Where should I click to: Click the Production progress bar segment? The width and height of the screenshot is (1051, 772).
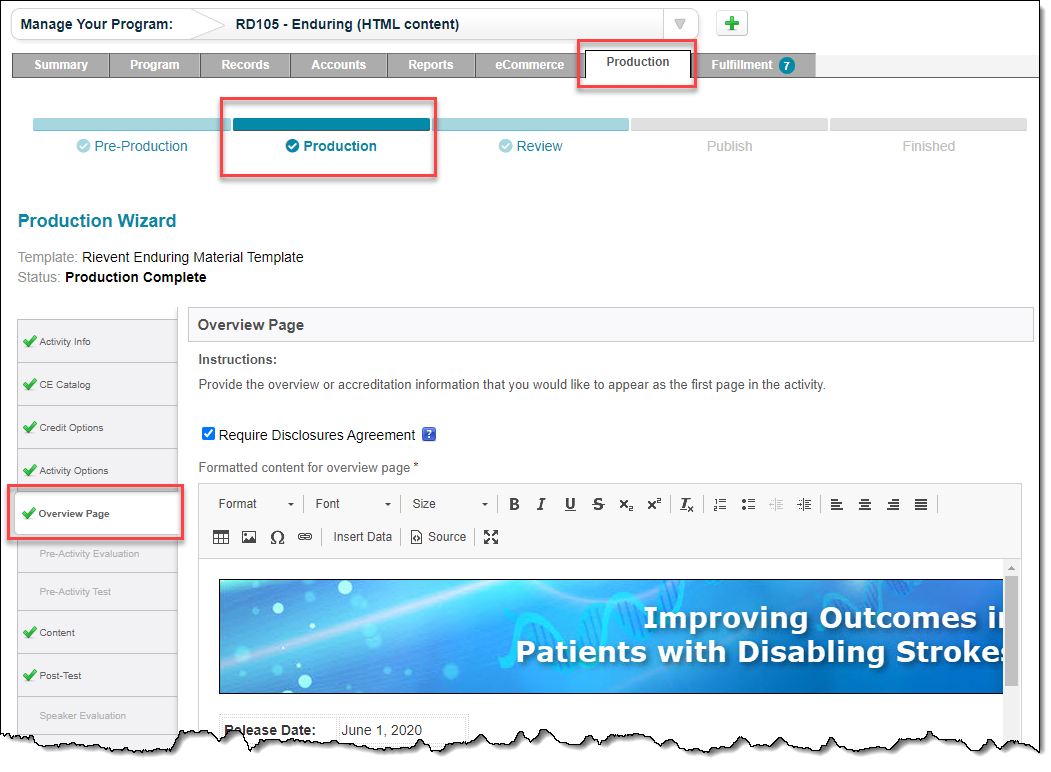click(331, 124)
